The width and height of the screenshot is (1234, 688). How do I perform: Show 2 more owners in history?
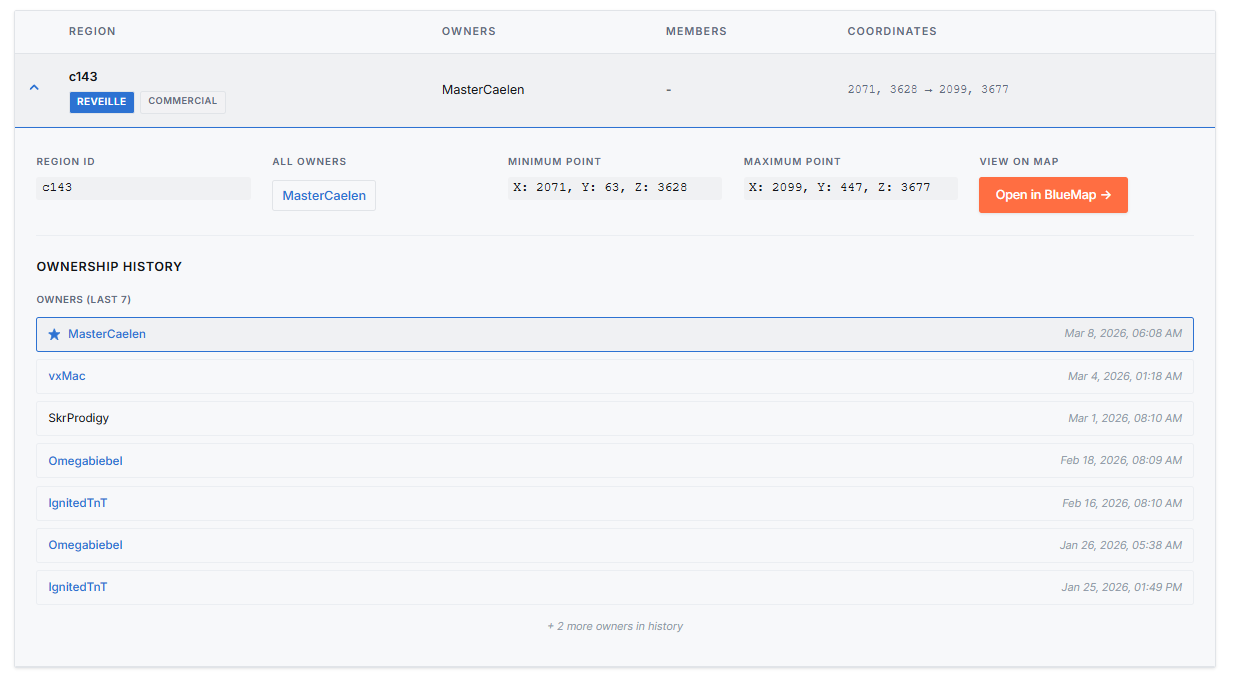(x=614, y=626)
